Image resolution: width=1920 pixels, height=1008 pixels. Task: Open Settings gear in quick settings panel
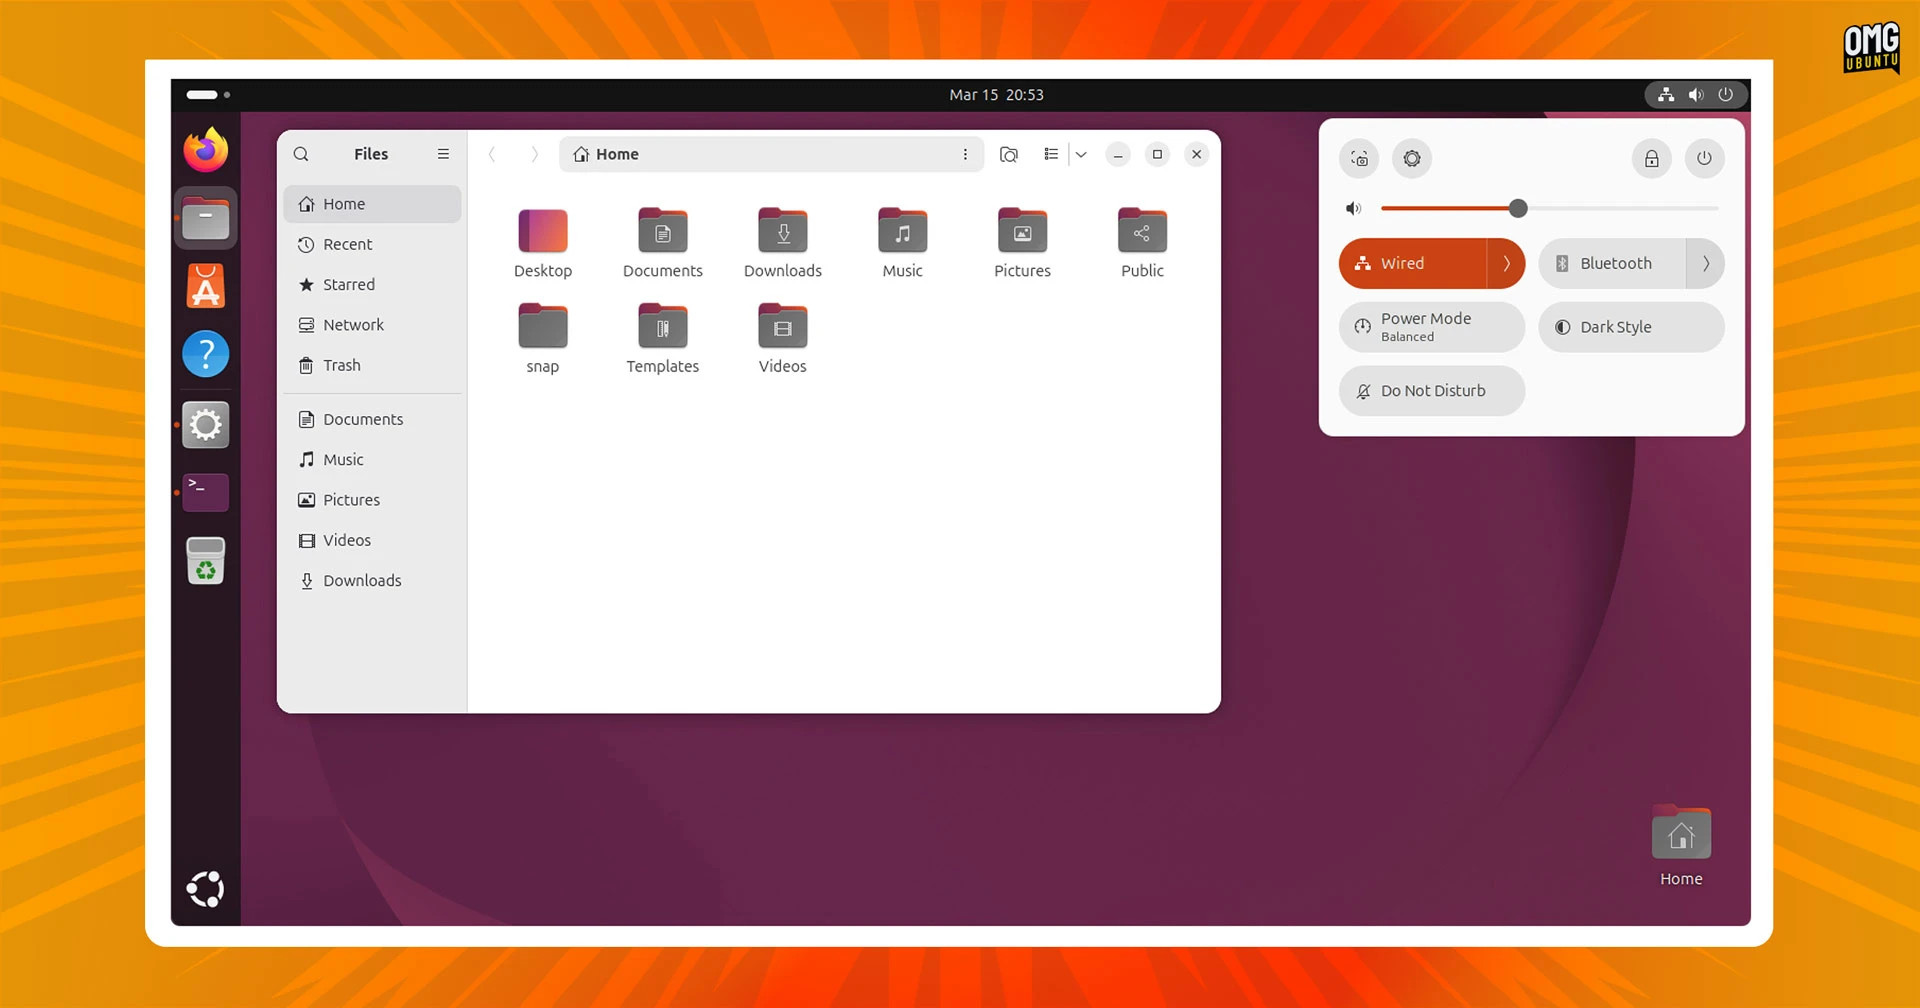coord(1411,158)
